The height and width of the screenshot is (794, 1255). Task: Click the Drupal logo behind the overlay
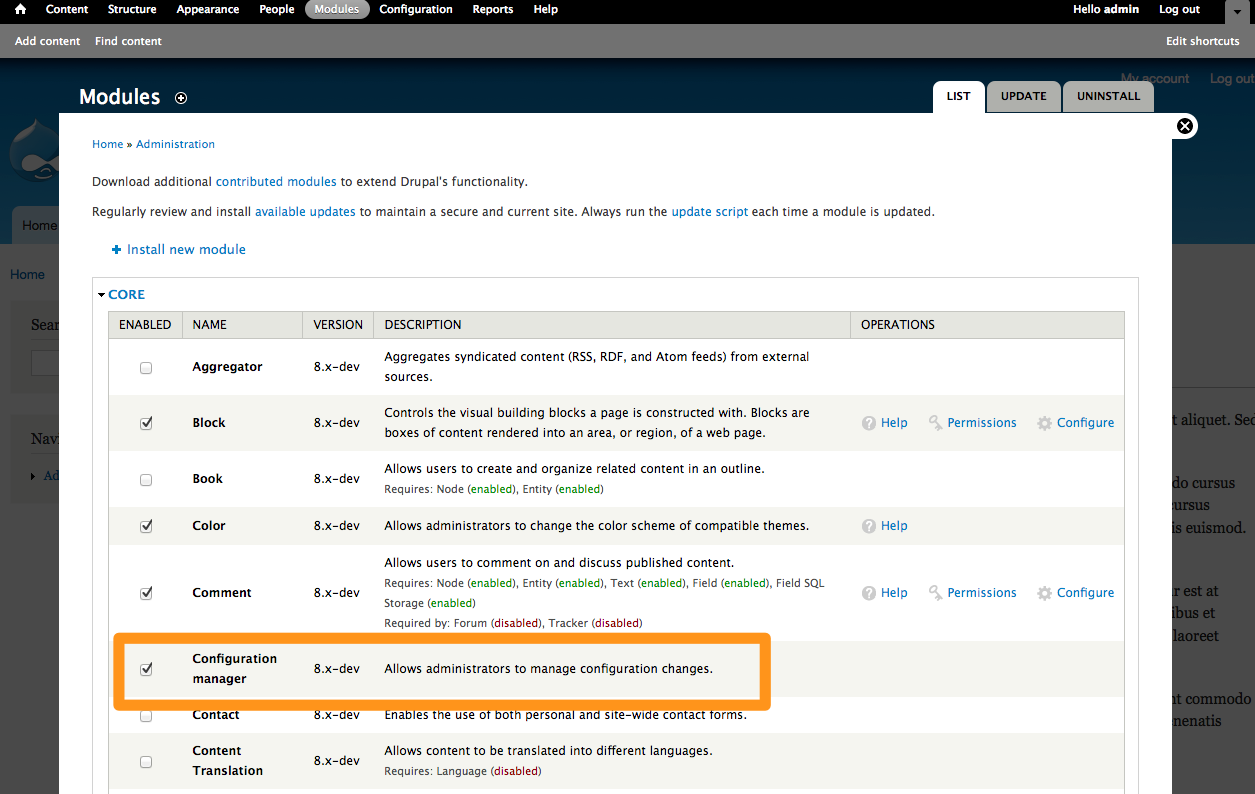tap(33, 152)
